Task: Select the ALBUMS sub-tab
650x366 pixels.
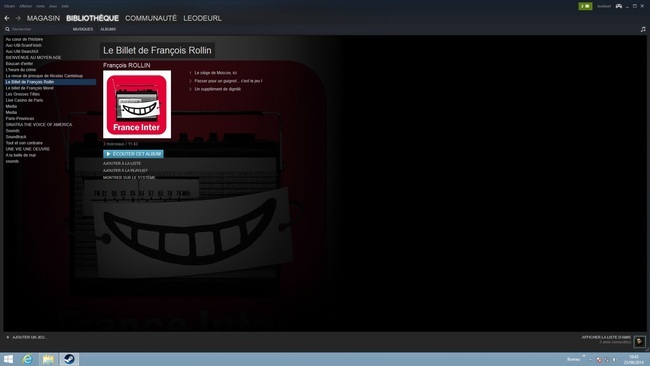Action: (x=108, y=29)
